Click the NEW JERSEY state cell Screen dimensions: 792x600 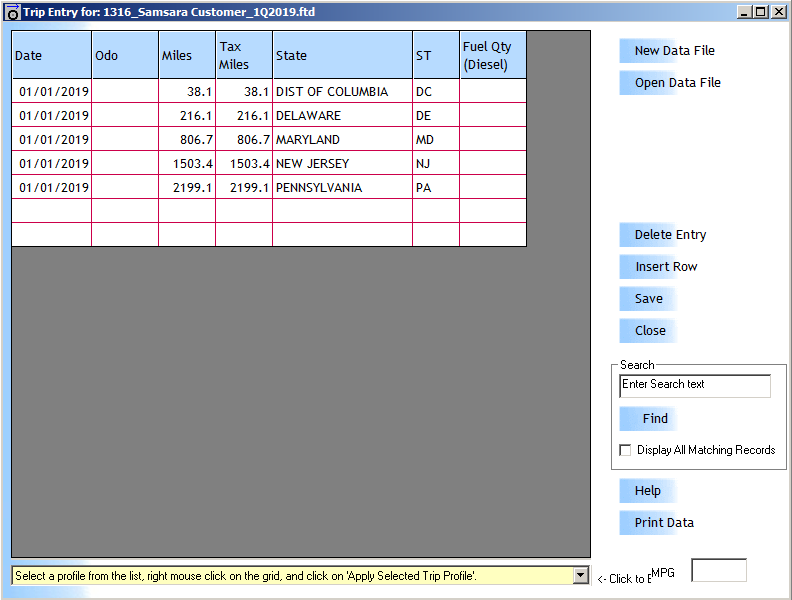click(x=342, y=163)
